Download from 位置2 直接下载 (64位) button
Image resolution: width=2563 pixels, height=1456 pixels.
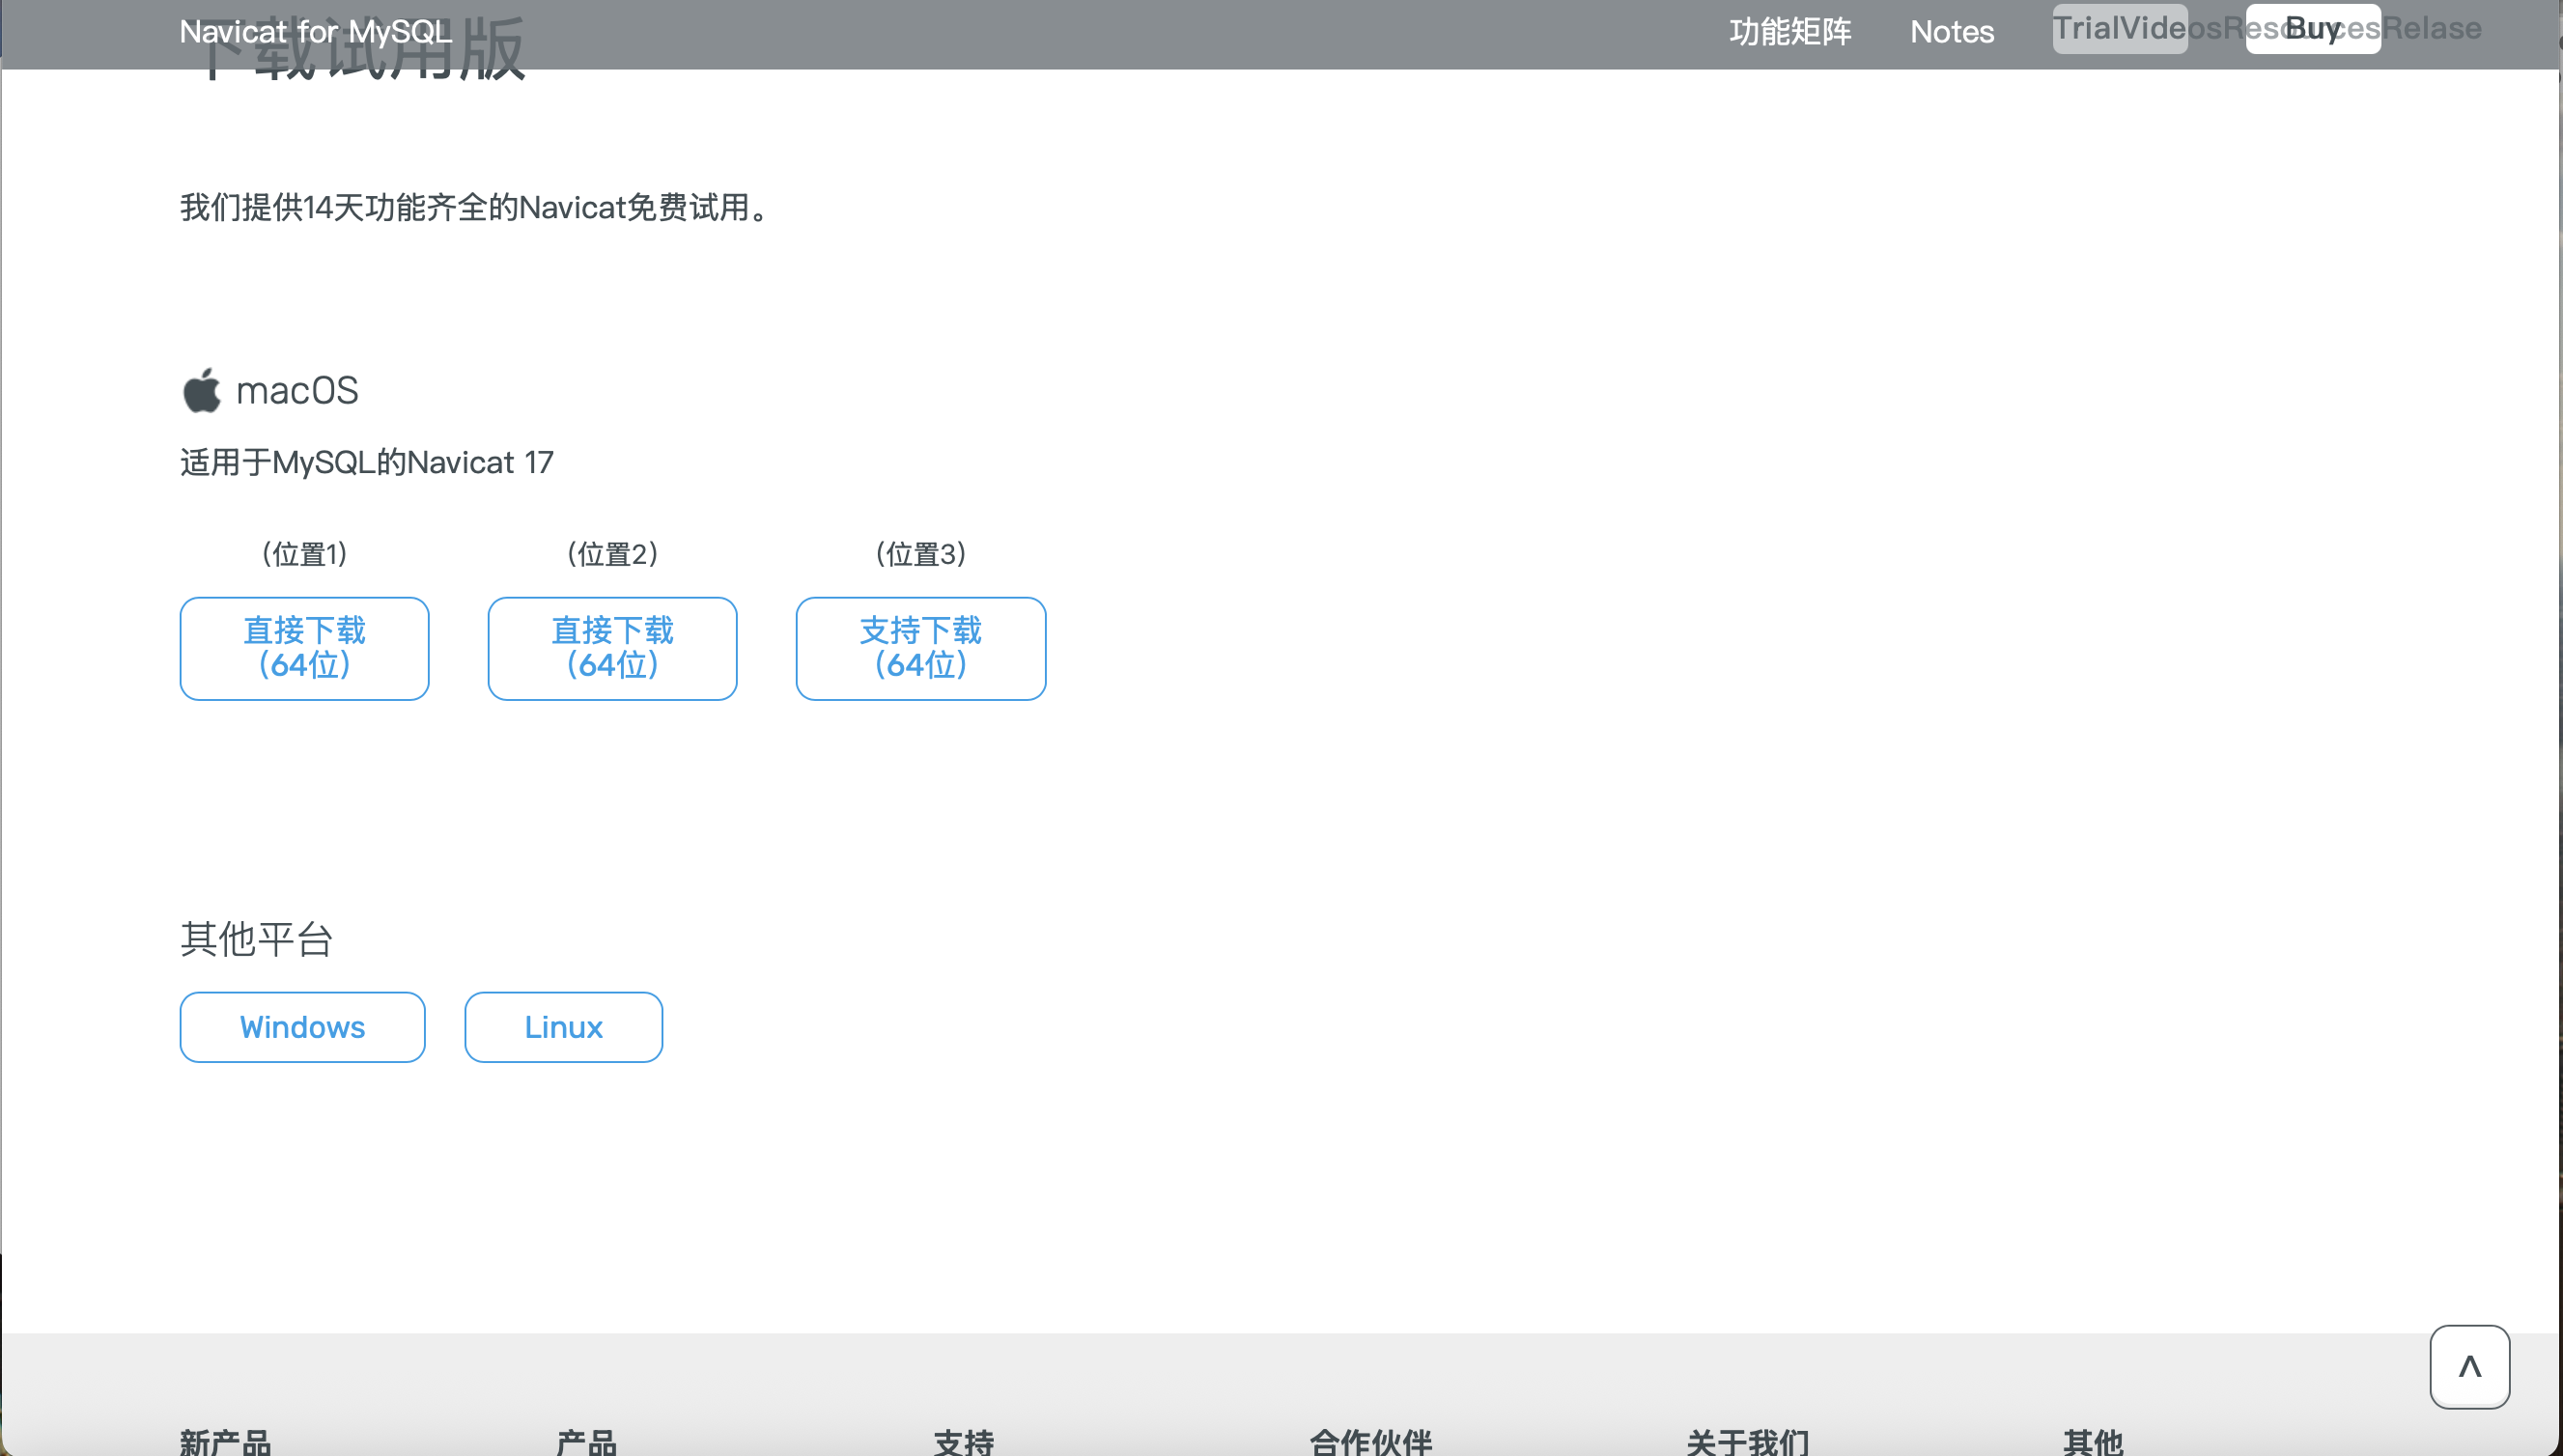point(612,648)
